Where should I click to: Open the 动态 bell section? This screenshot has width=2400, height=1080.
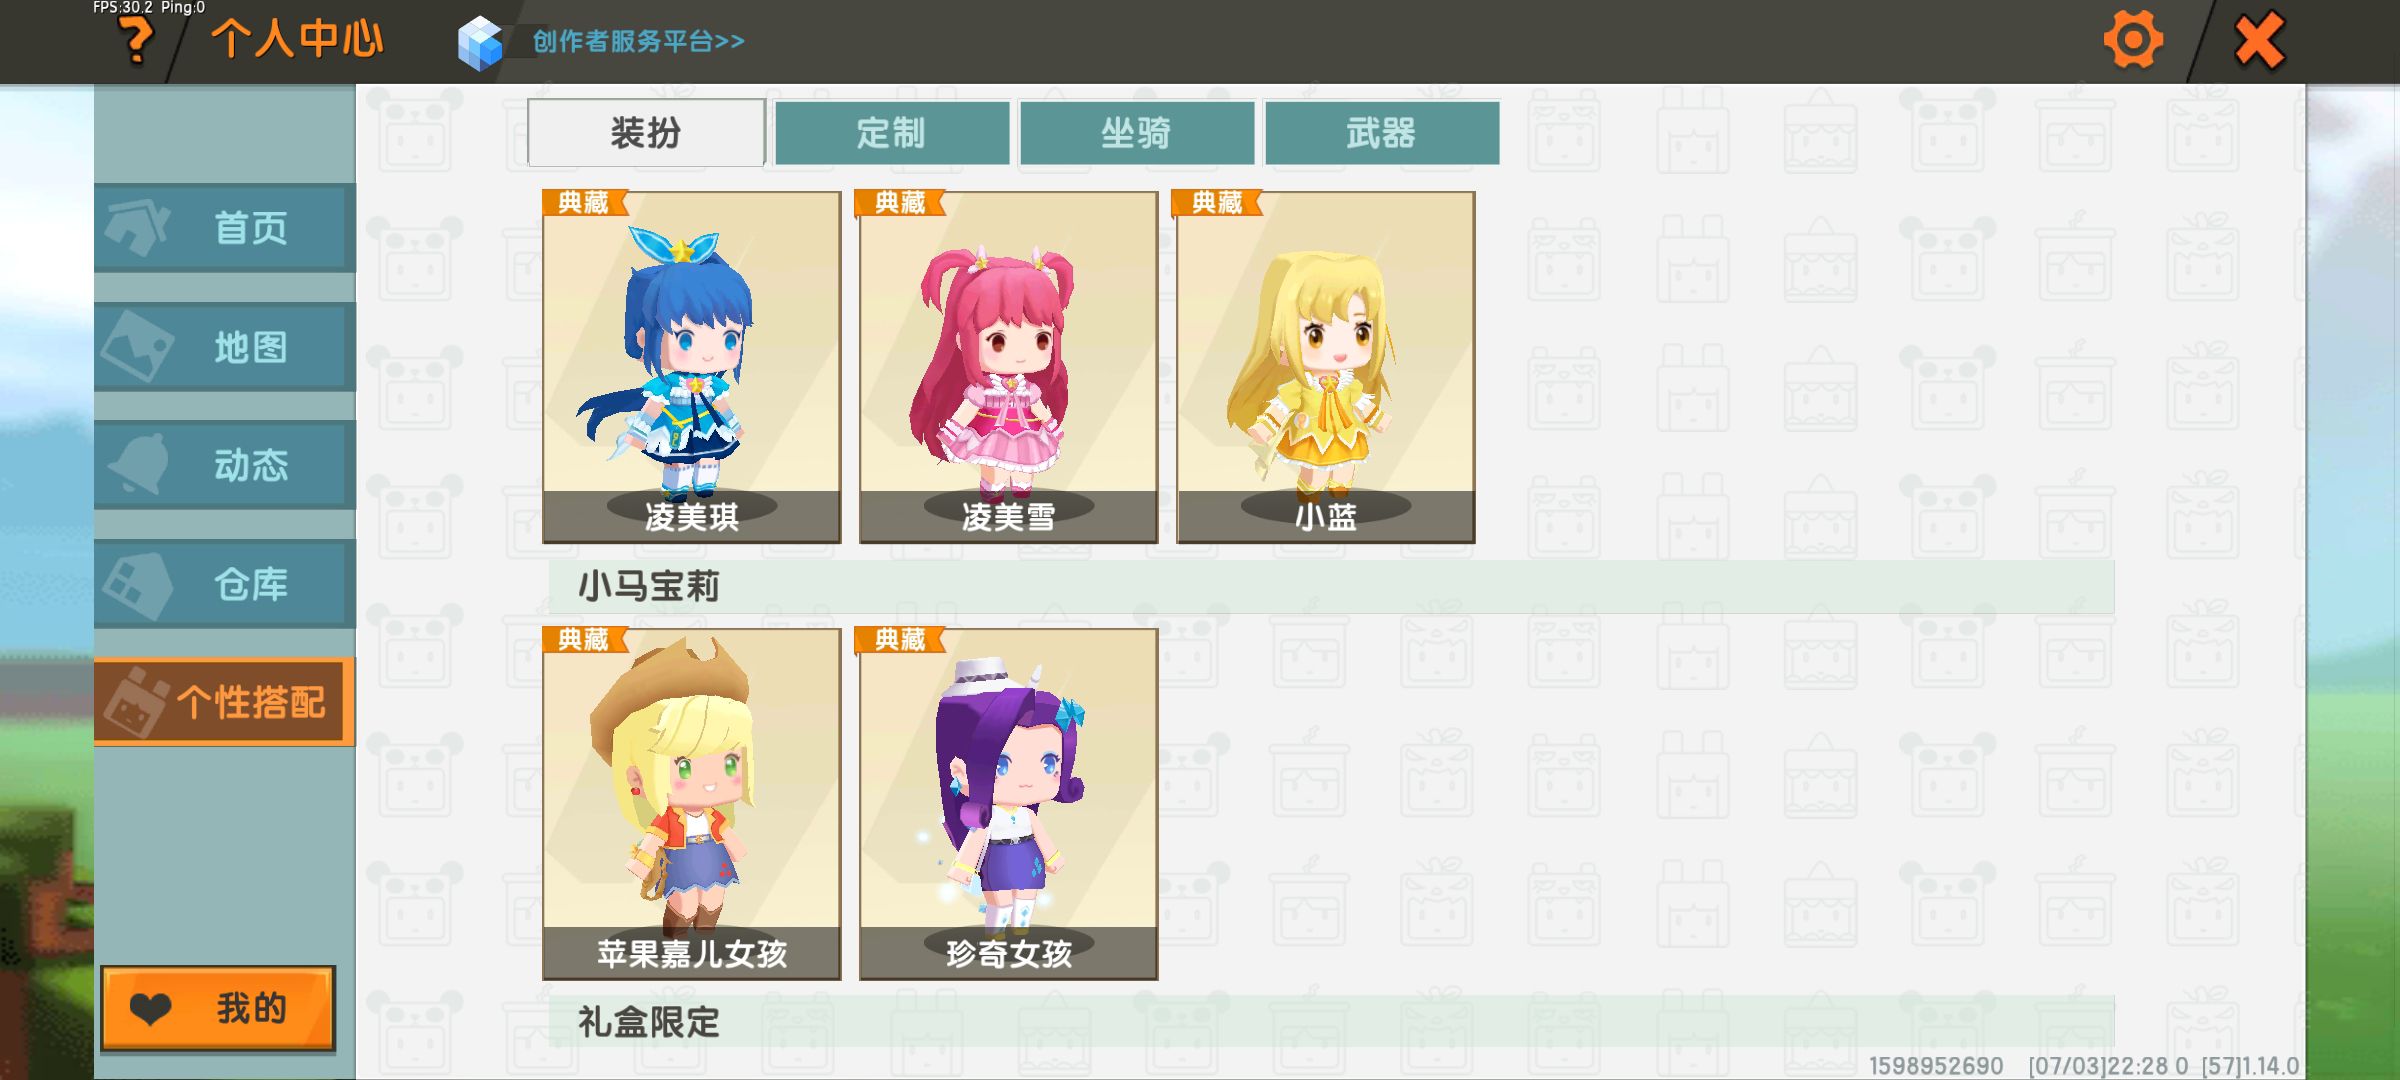tap(225, 465)
